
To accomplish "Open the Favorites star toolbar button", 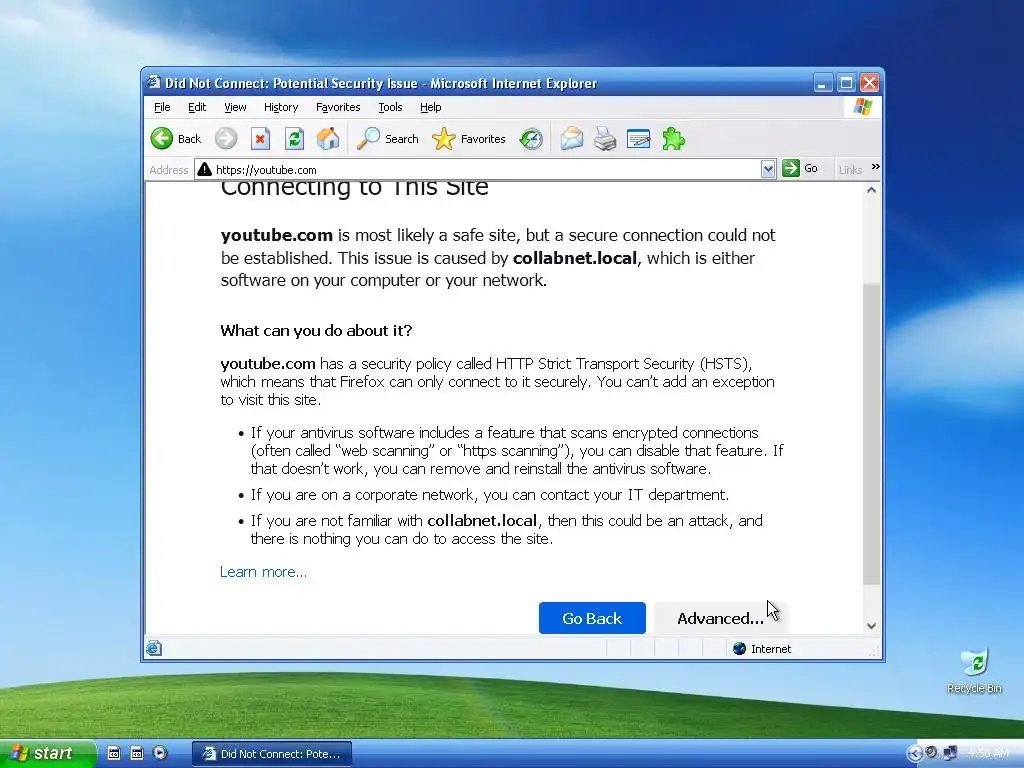I will [469, 138].
